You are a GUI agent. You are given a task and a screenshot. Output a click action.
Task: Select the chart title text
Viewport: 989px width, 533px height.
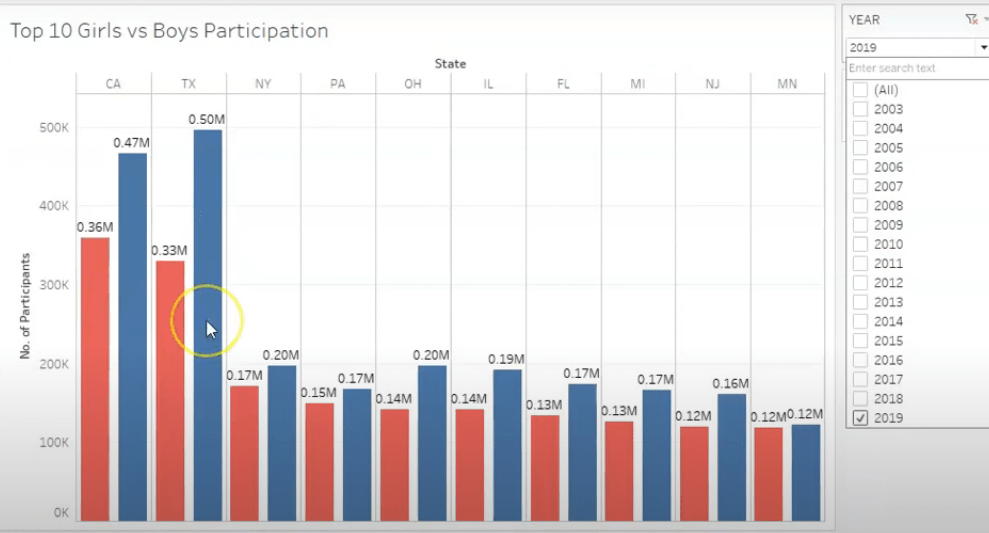tap(169, 31)
